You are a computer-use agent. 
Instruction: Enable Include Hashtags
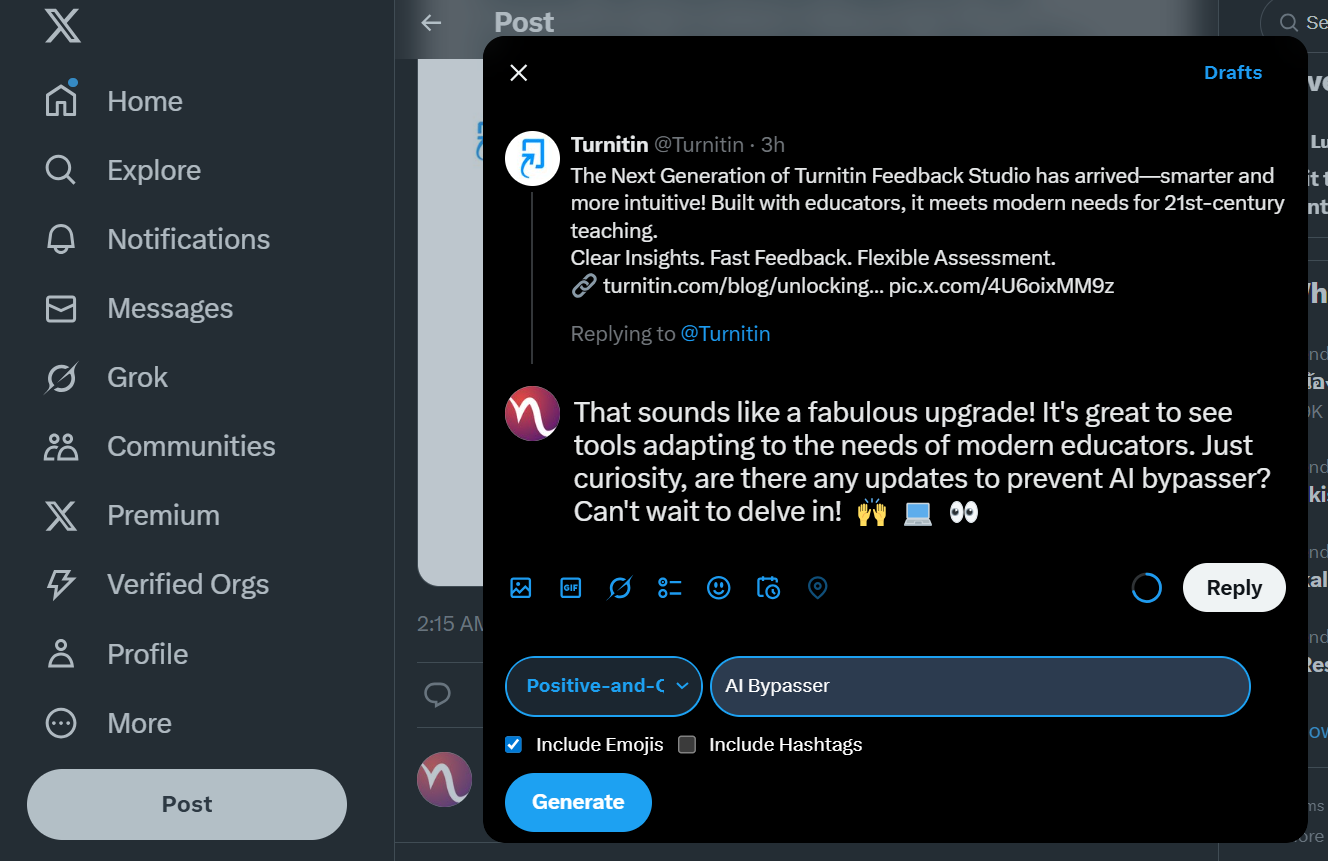(x=687, y=744)
